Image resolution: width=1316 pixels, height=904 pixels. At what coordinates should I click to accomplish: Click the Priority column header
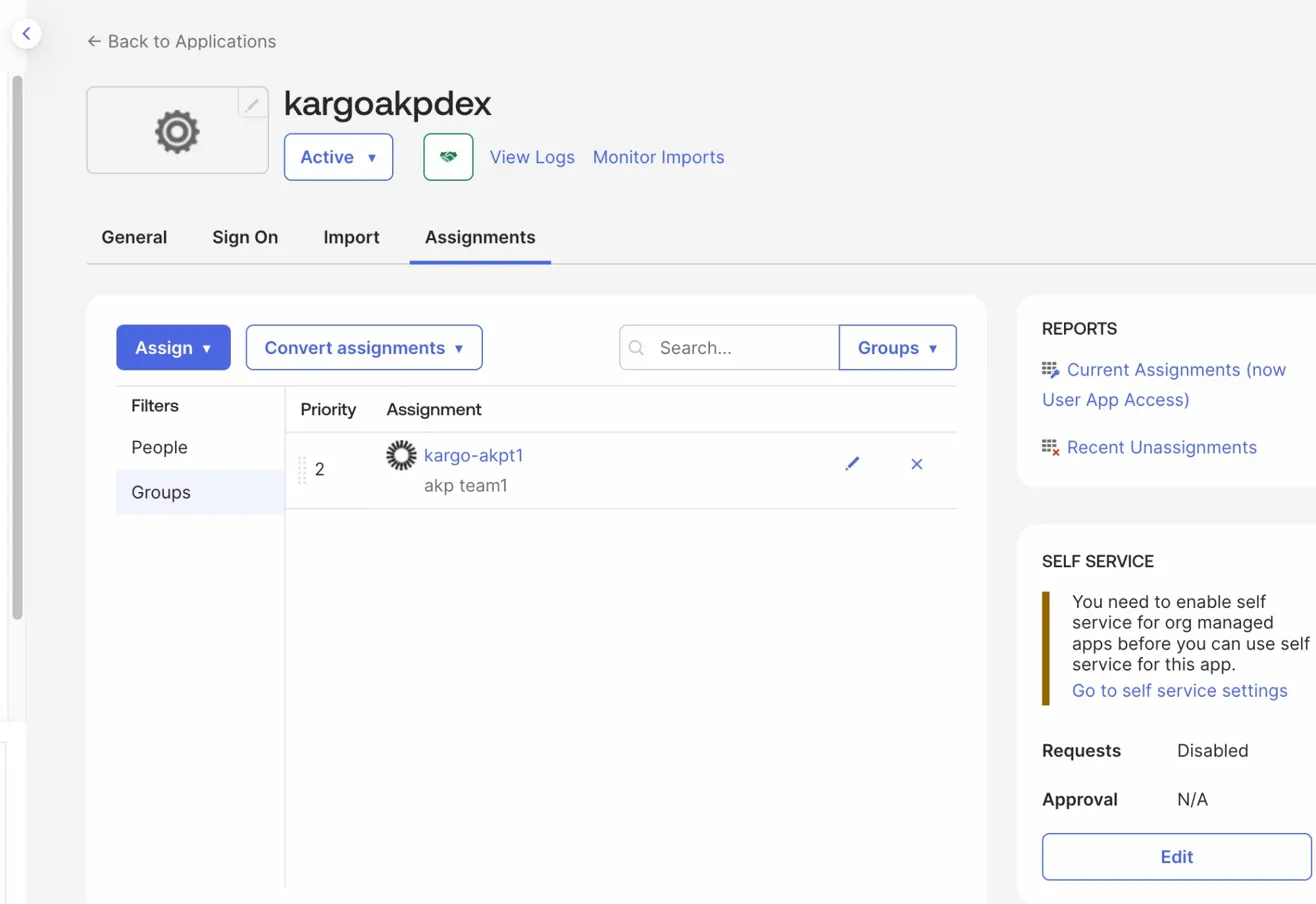pyautogui.click(x=328, y=409)
